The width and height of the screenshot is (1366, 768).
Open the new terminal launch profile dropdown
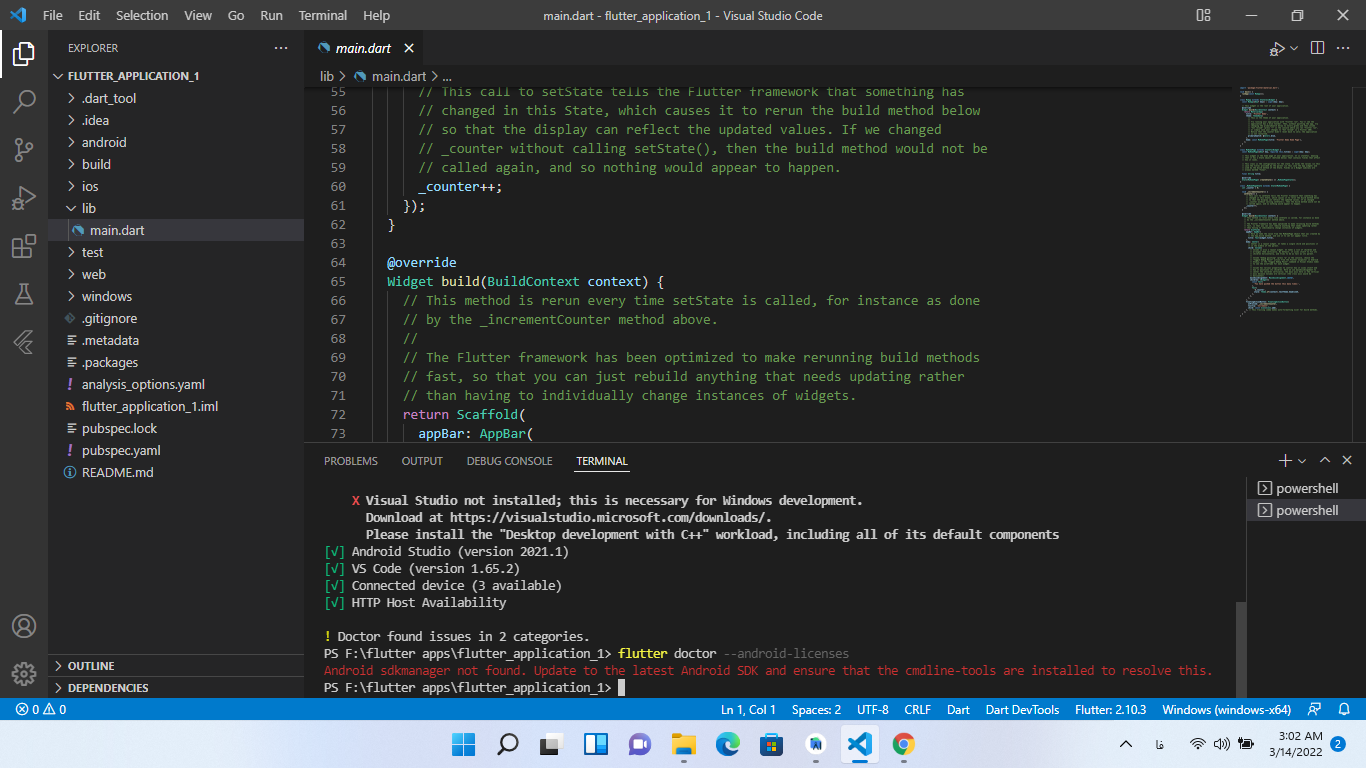tap(1302, 461)
